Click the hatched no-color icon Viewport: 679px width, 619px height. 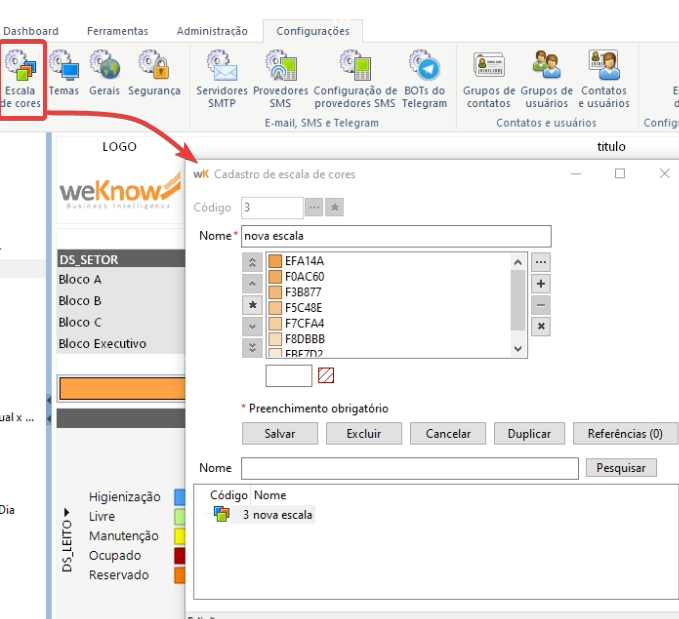point(326,376)
